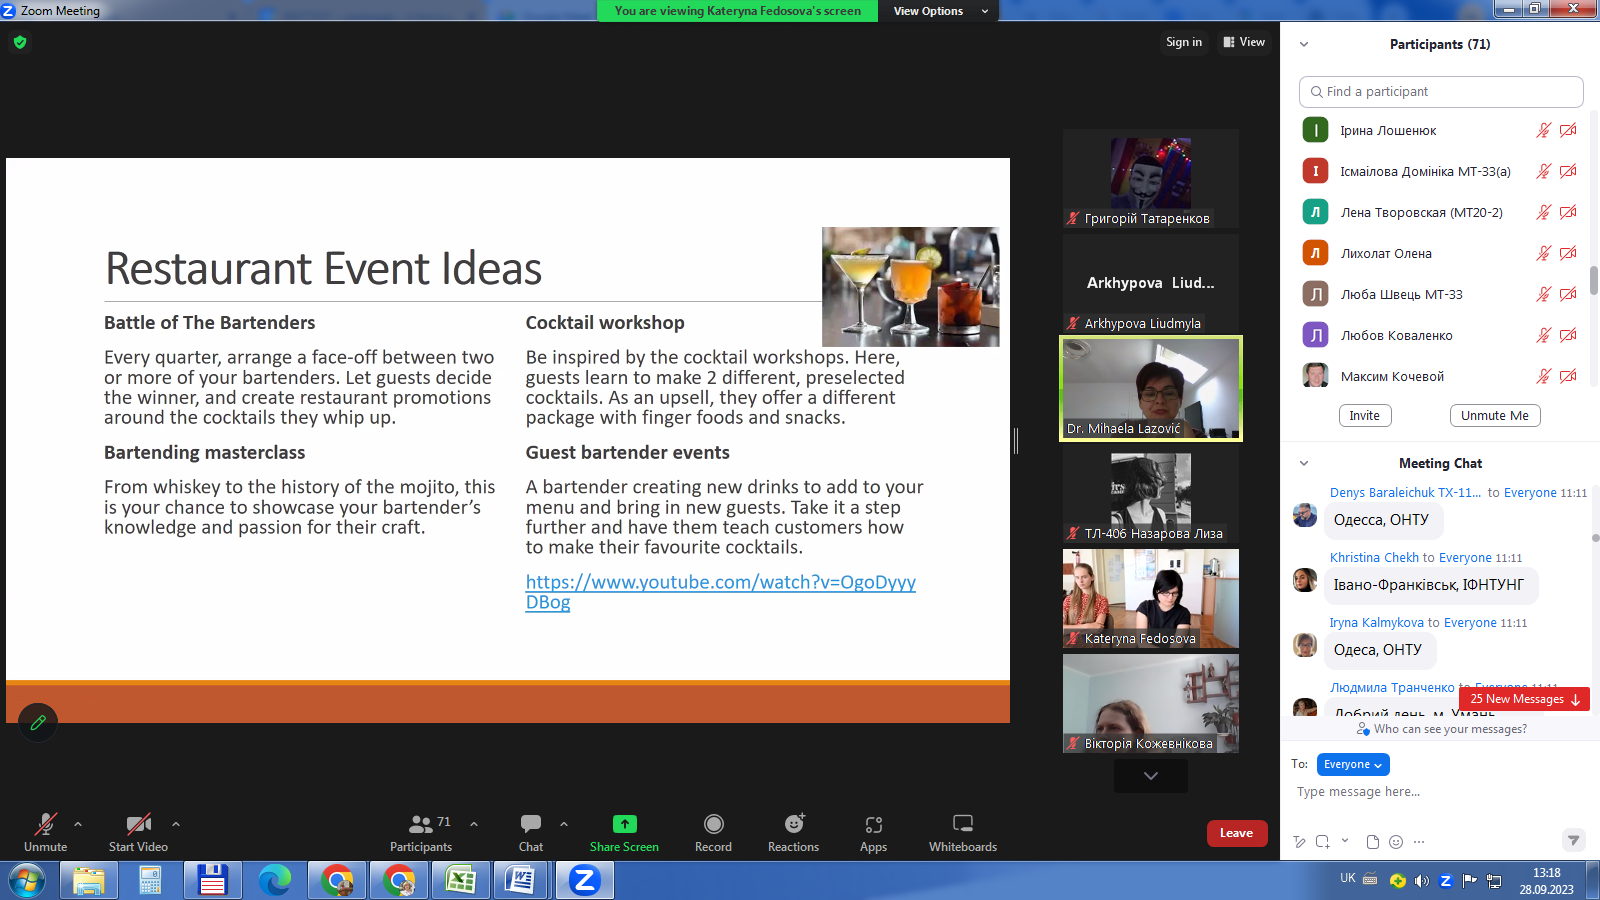
Task: Open the Apps panel icon
Action: pos(873,824)
